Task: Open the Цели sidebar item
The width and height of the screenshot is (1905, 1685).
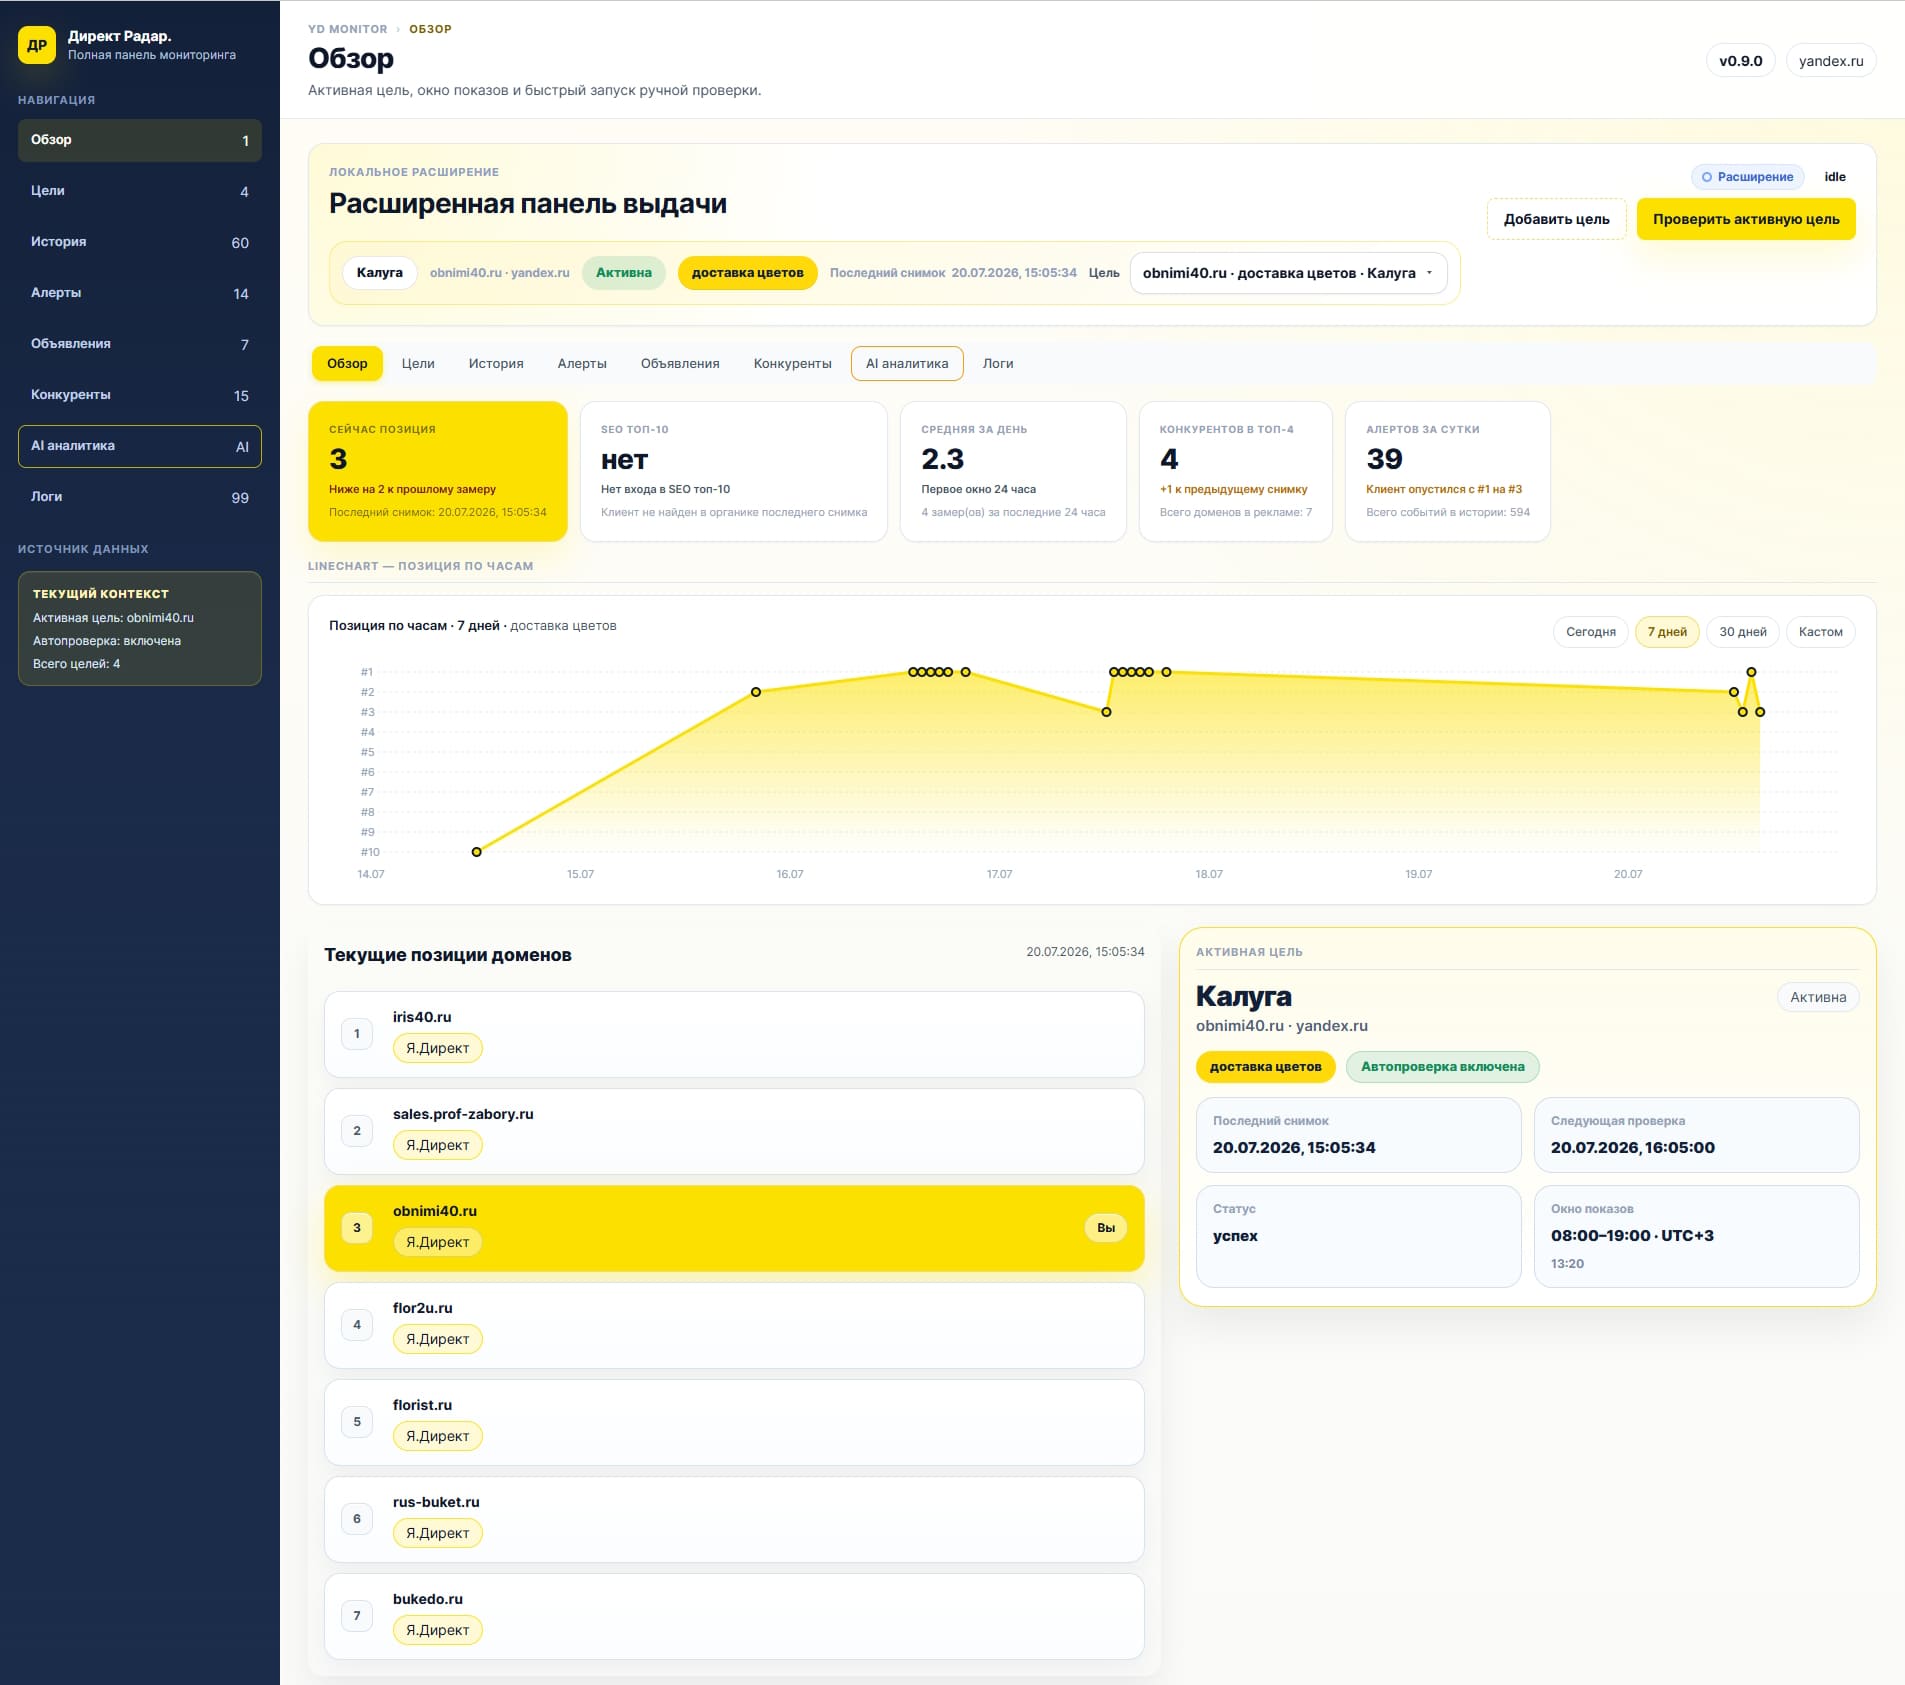Action: click(140, 191)
